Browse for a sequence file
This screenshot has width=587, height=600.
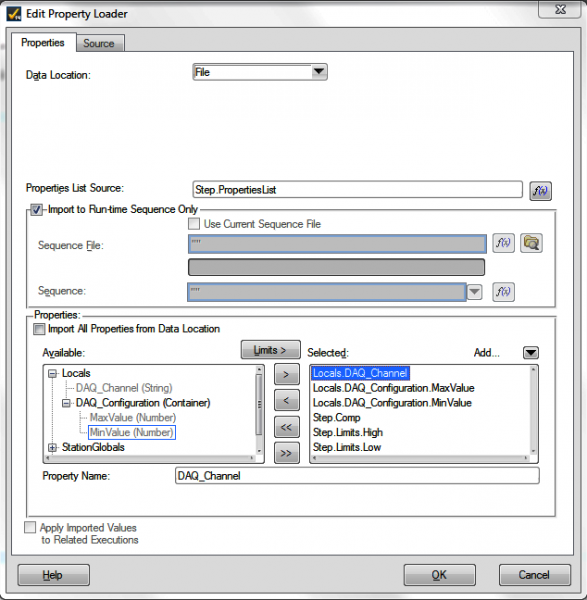(532, 243)
